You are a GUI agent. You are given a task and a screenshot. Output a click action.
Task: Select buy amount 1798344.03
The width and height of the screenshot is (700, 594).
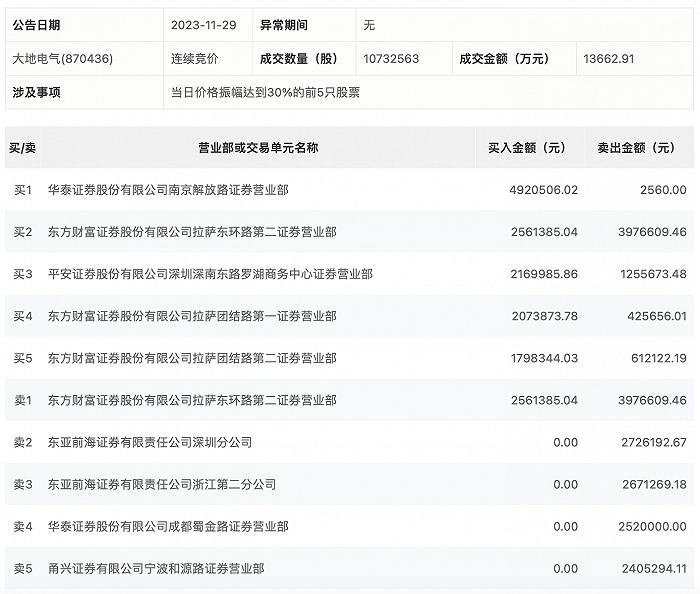coord(545,358)
